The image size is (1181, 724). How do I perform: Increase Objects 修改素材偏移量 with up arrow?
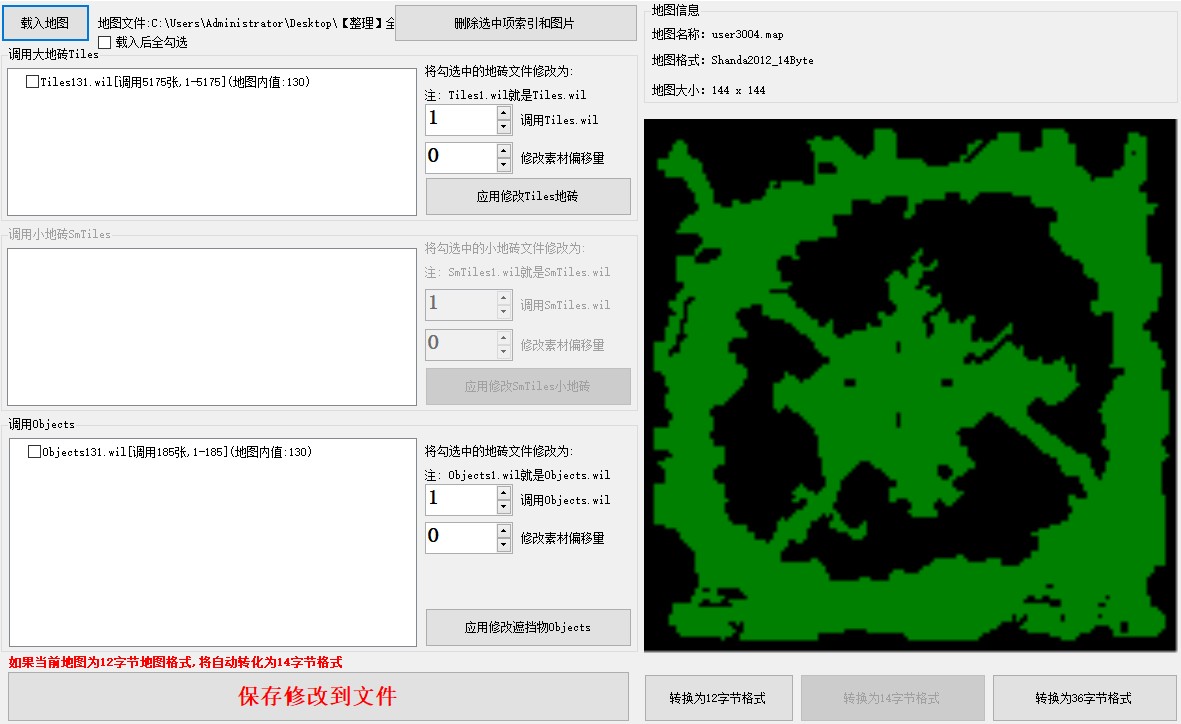tap(504, 531)
